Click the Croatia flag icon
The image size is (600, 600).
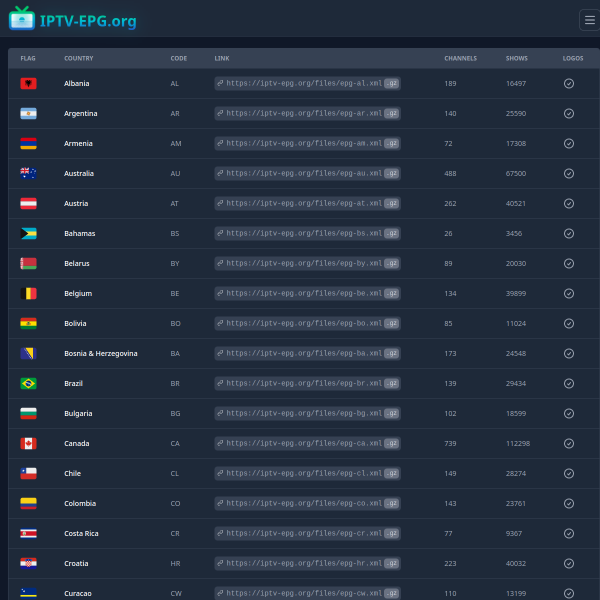click(28, 563)
